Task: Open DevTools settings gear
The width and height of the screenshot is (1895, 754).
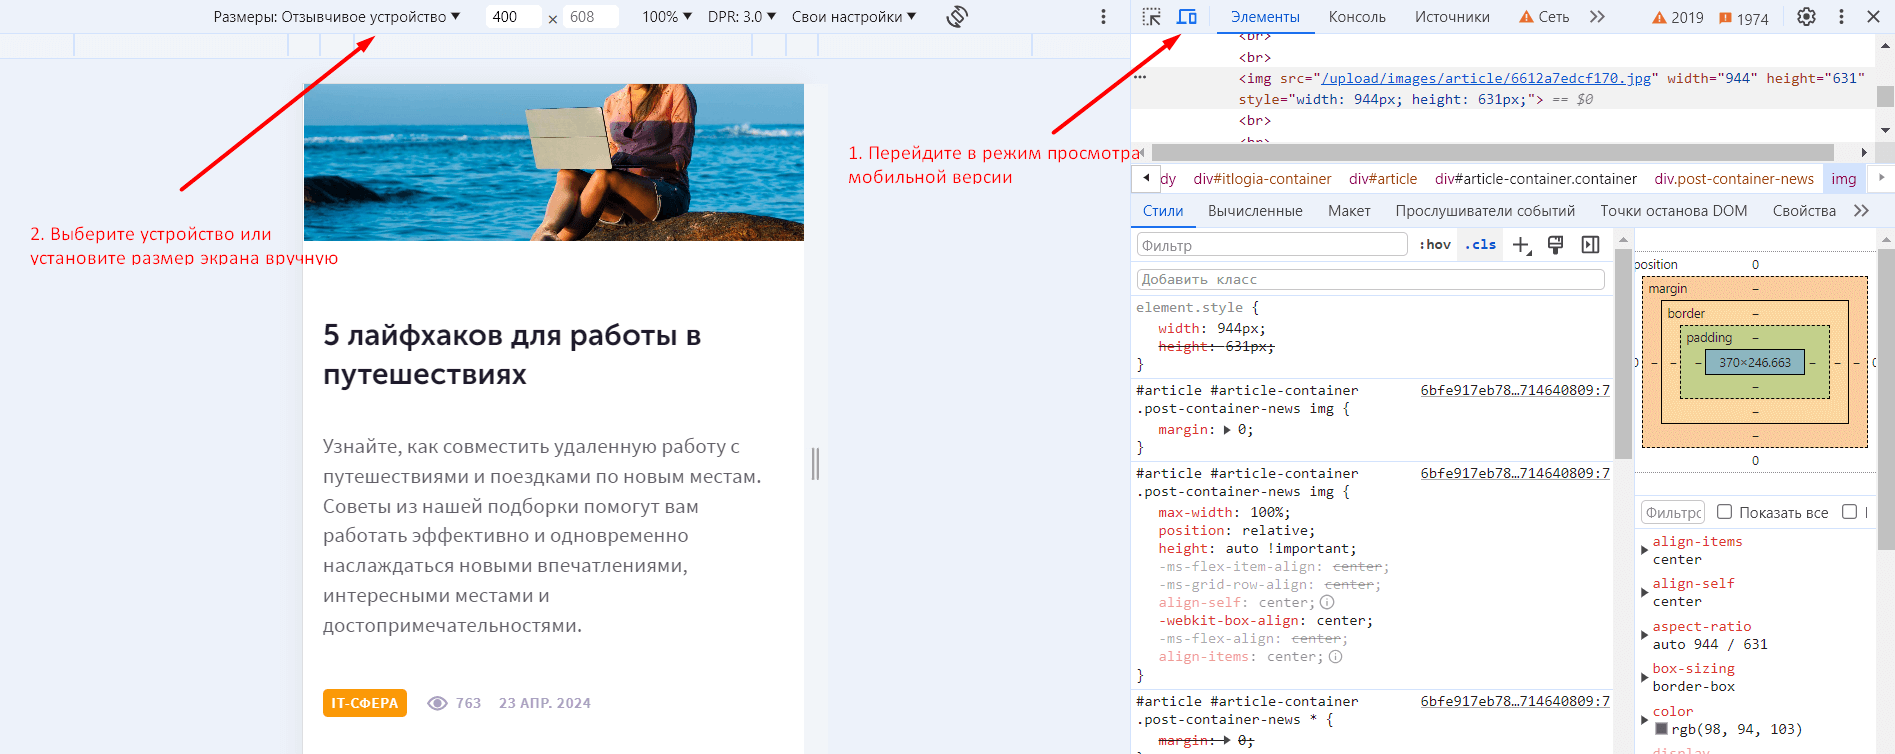Action: tap(1806, 17)
